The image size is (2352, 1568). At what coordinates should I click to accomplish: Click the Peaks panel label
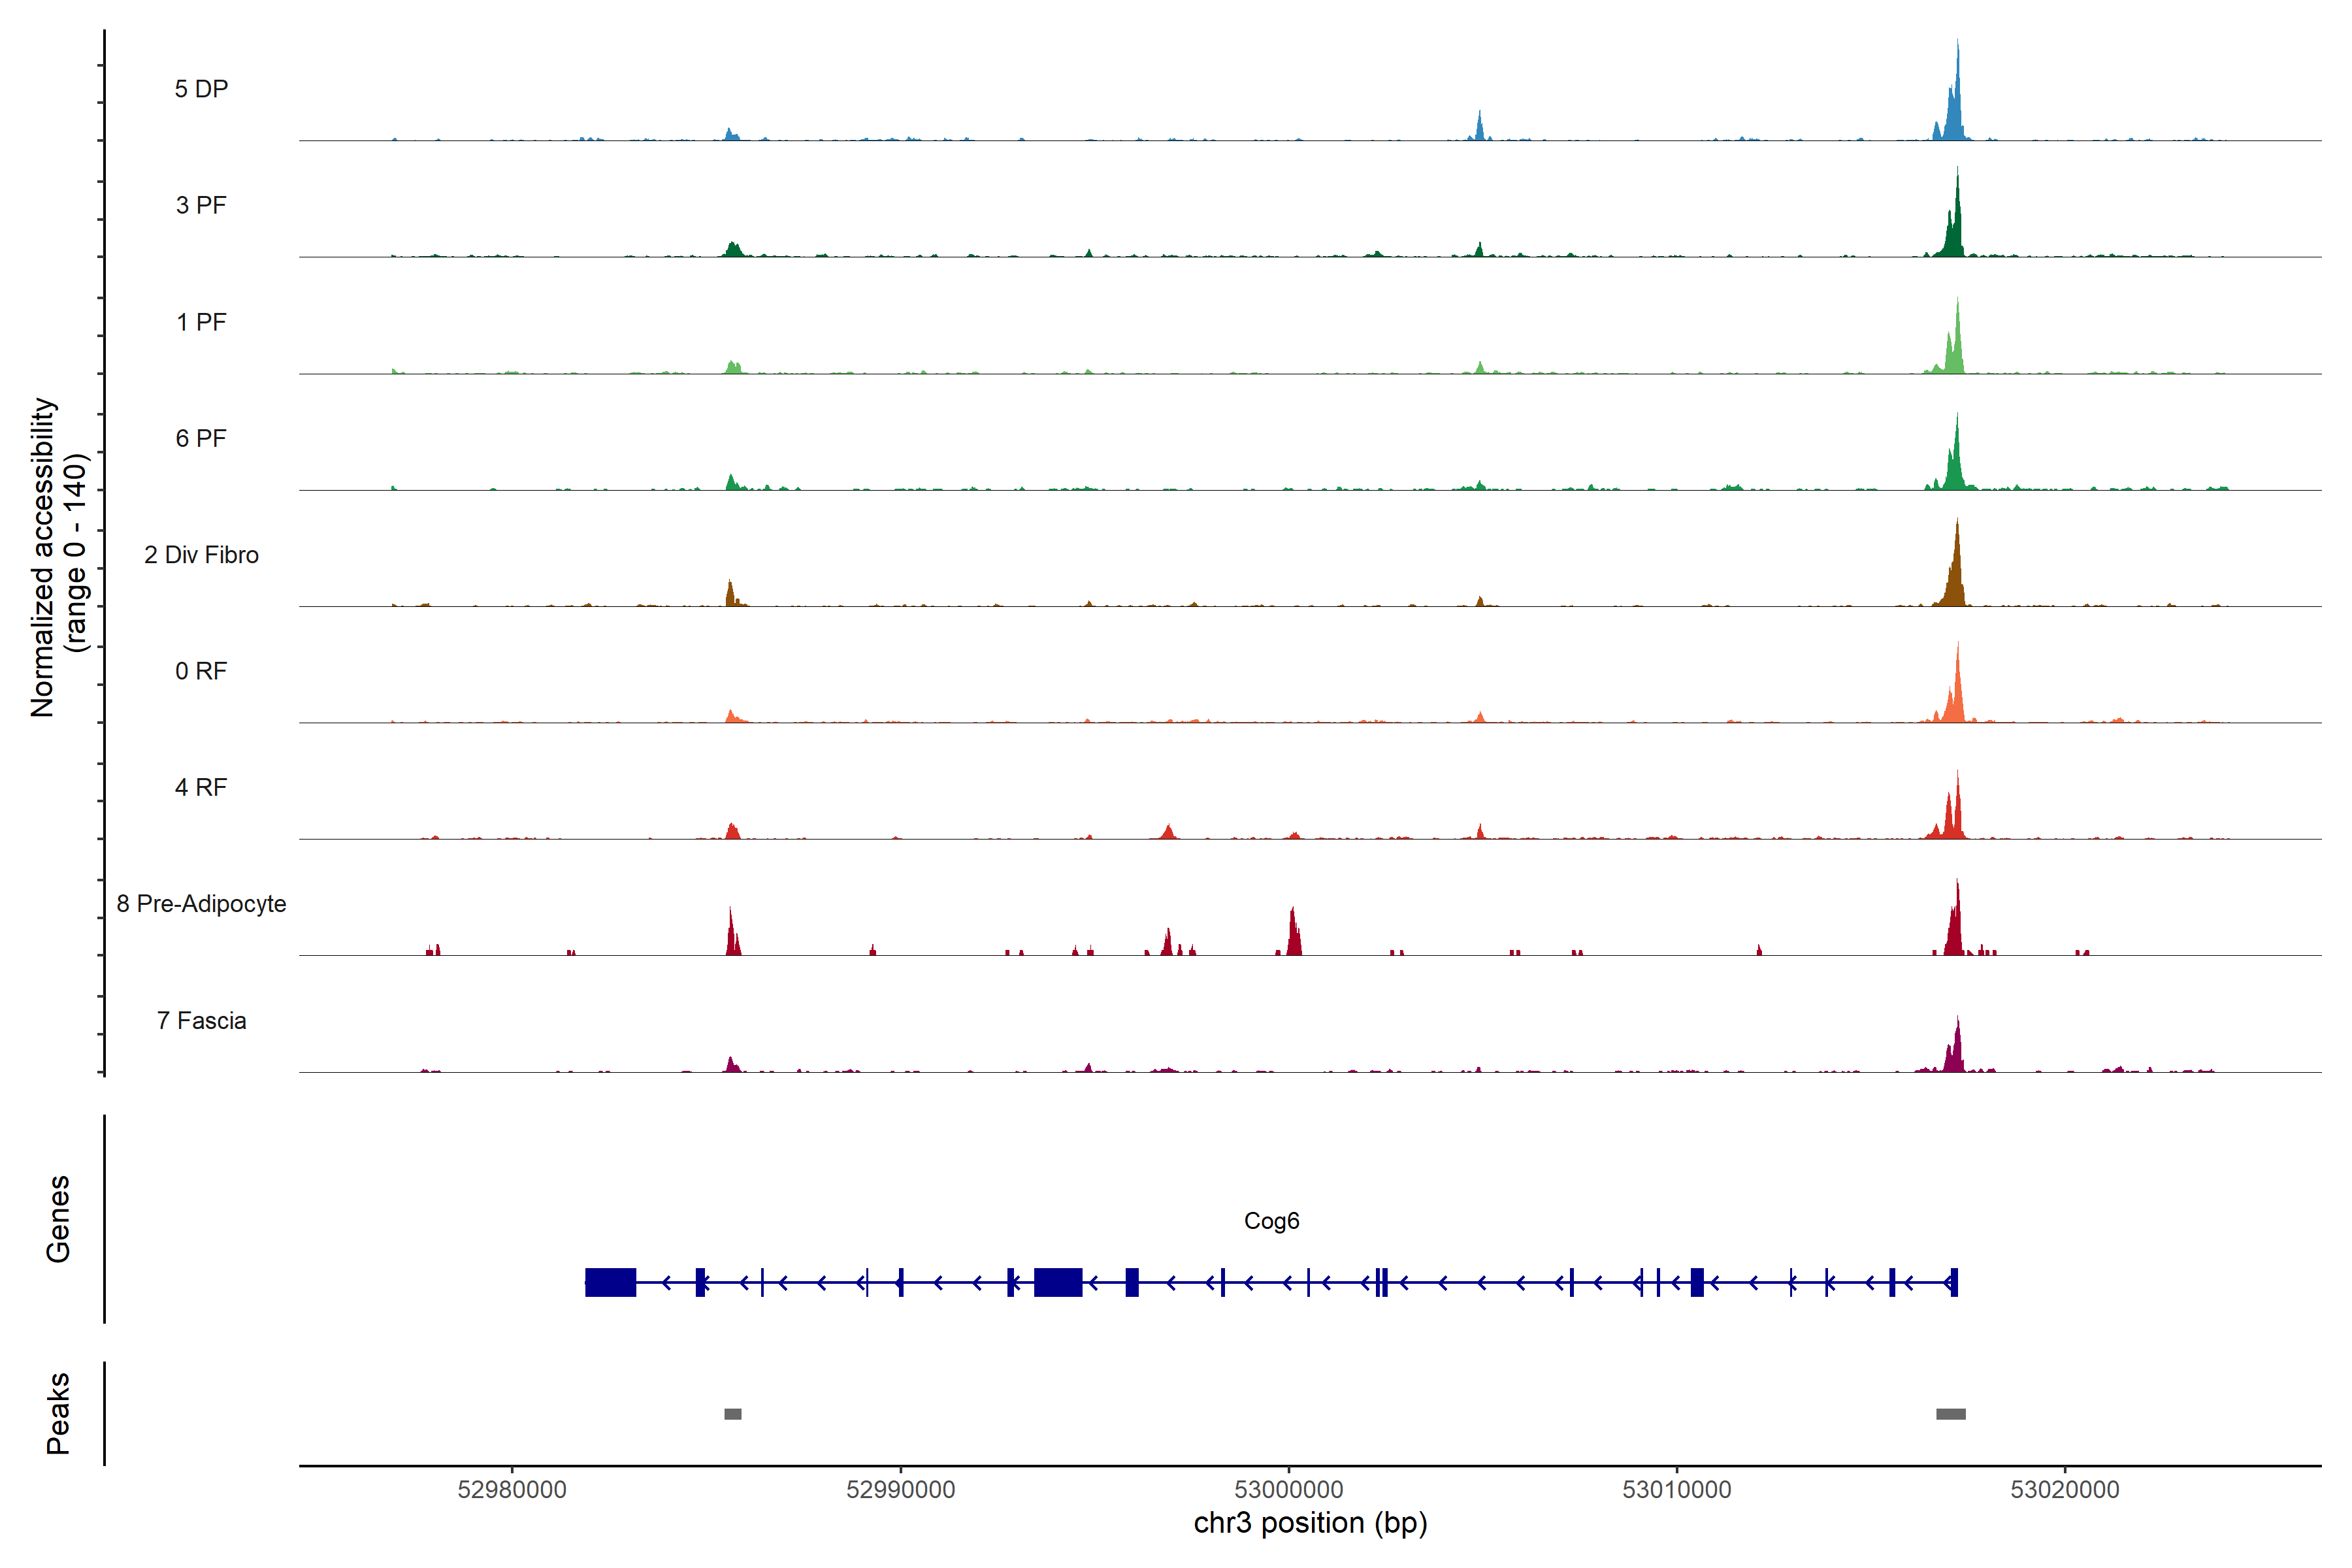click(58, 1413)
